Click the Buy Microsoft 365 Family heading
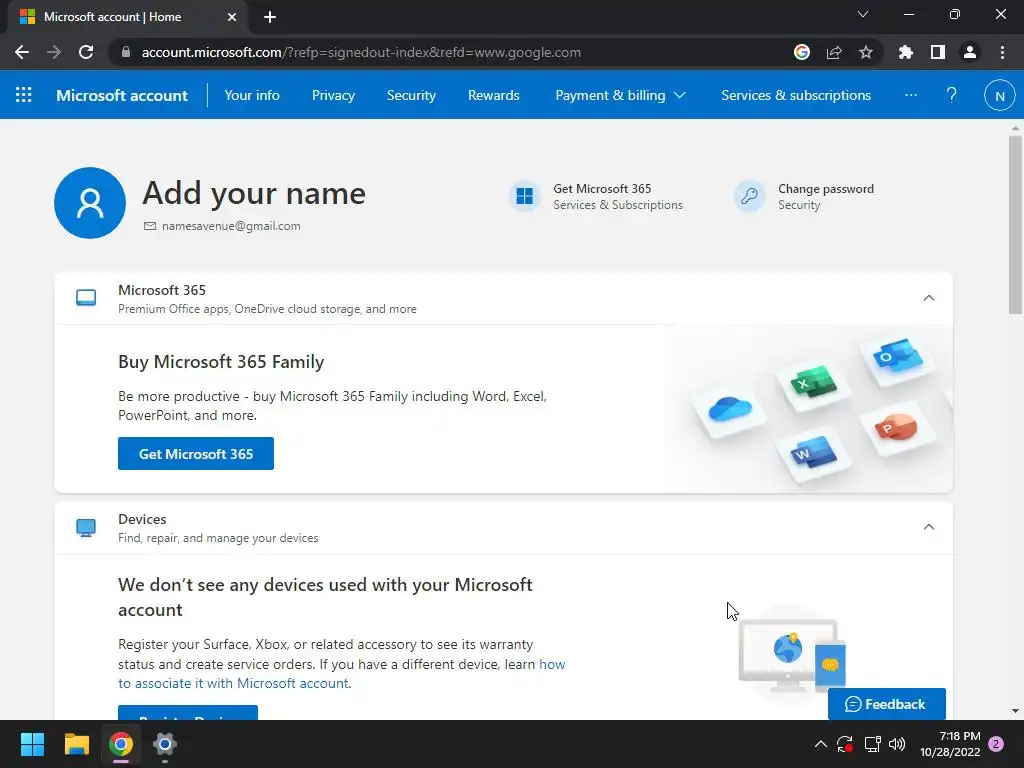The width and height of the screenshot is (1024, 768). click(x=221, y=362)
